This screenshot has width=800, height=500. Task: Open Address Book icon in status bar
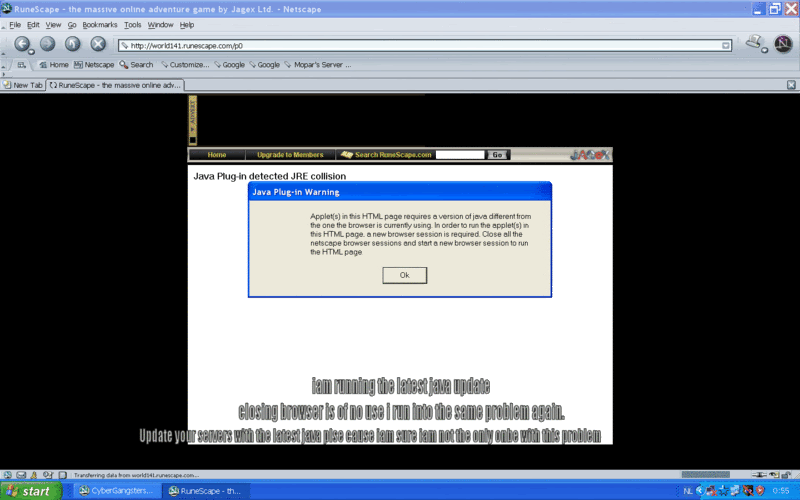tap(47, 475)
